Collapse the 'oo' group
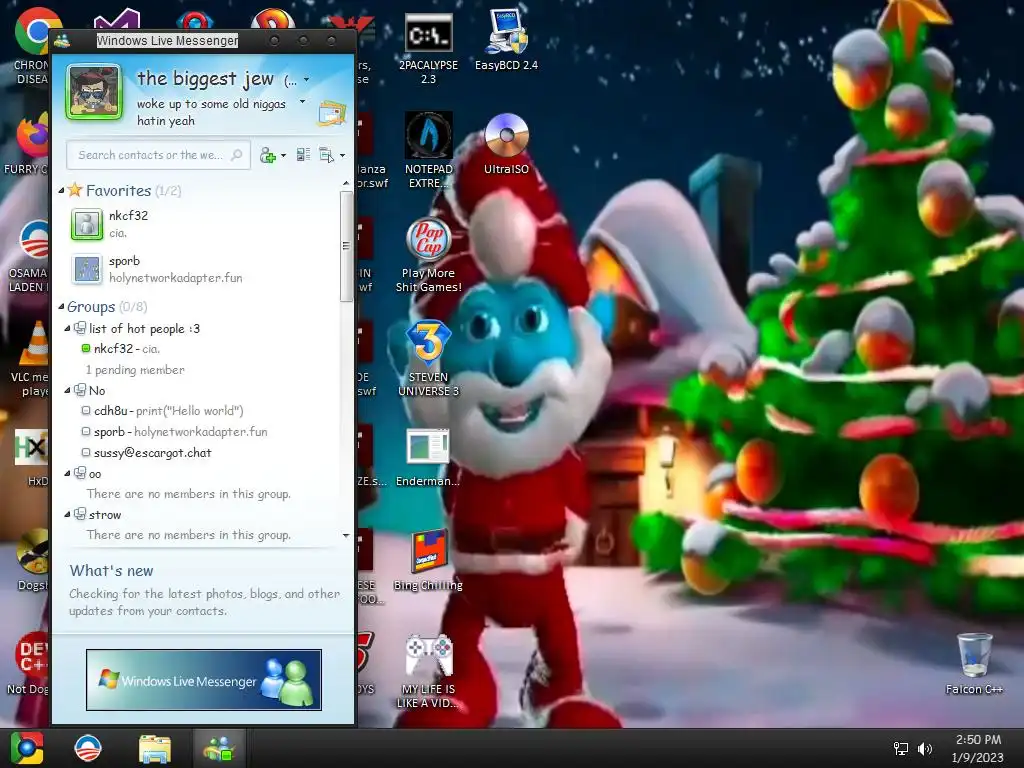This screenshot has width=1024, height=768. [x=67, y=473]
